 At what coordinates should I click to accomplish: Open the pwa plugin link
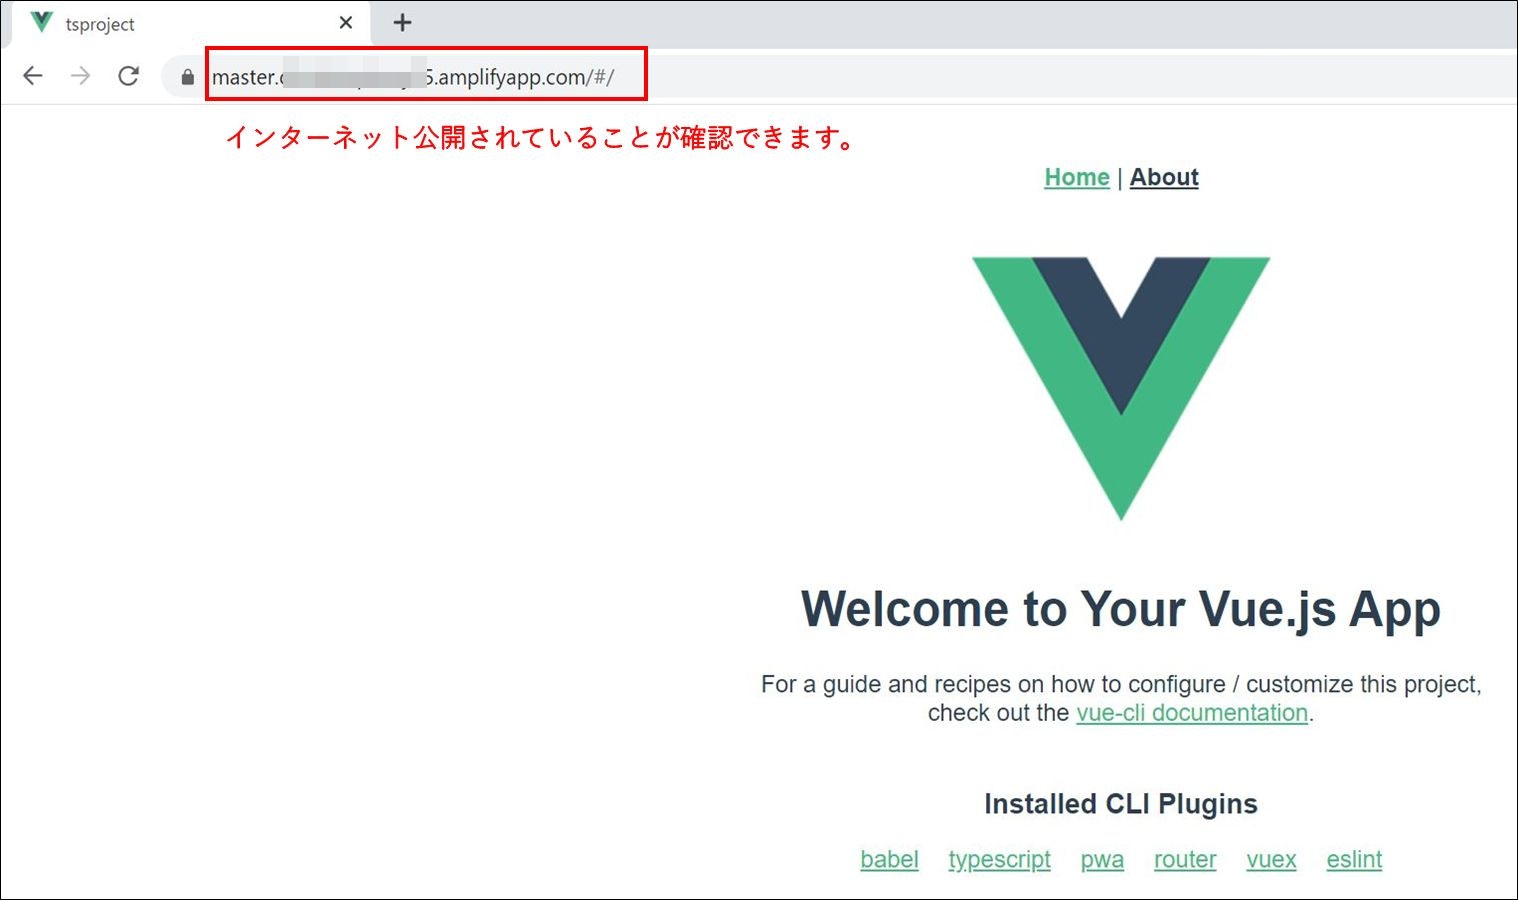tap(1101, 859)
